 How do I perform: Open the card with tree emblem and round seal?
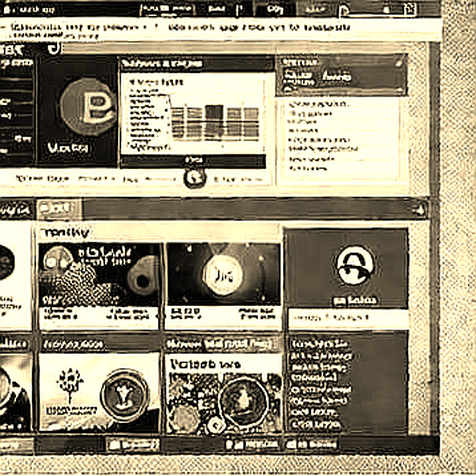[x=99, y=392]
